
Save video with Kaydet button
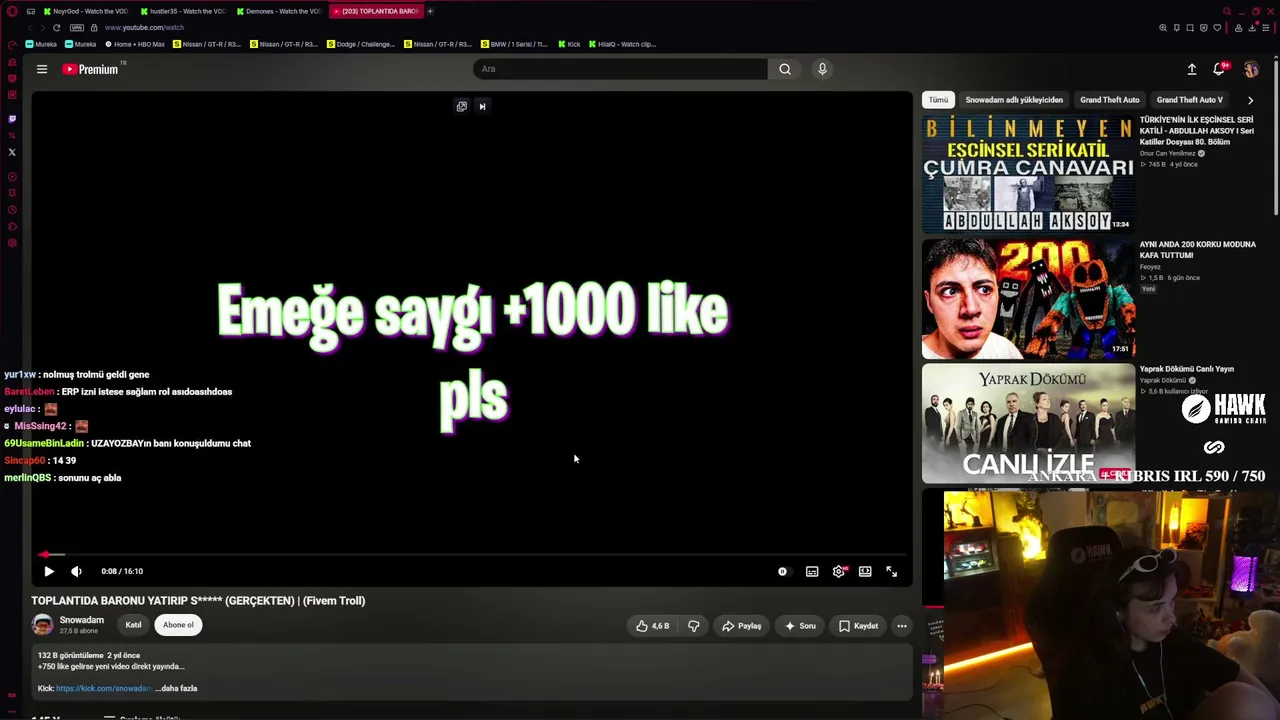pyautogui.click(x=858, y=626)
